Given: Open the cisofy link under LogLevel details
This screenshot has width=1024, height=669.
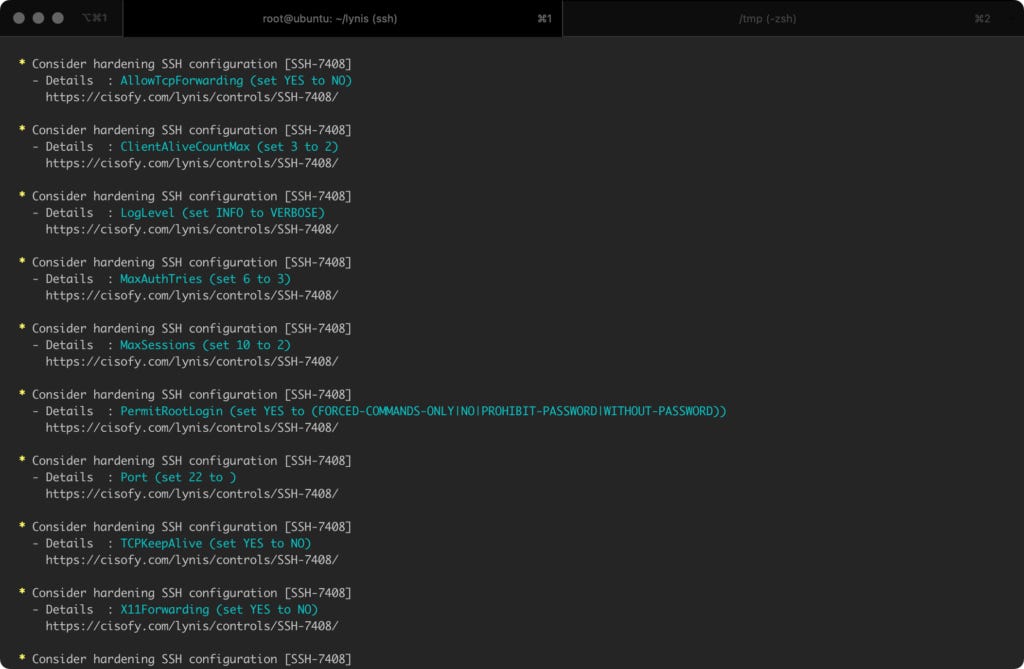Looking at the screenshot, I should pos(192,229).
